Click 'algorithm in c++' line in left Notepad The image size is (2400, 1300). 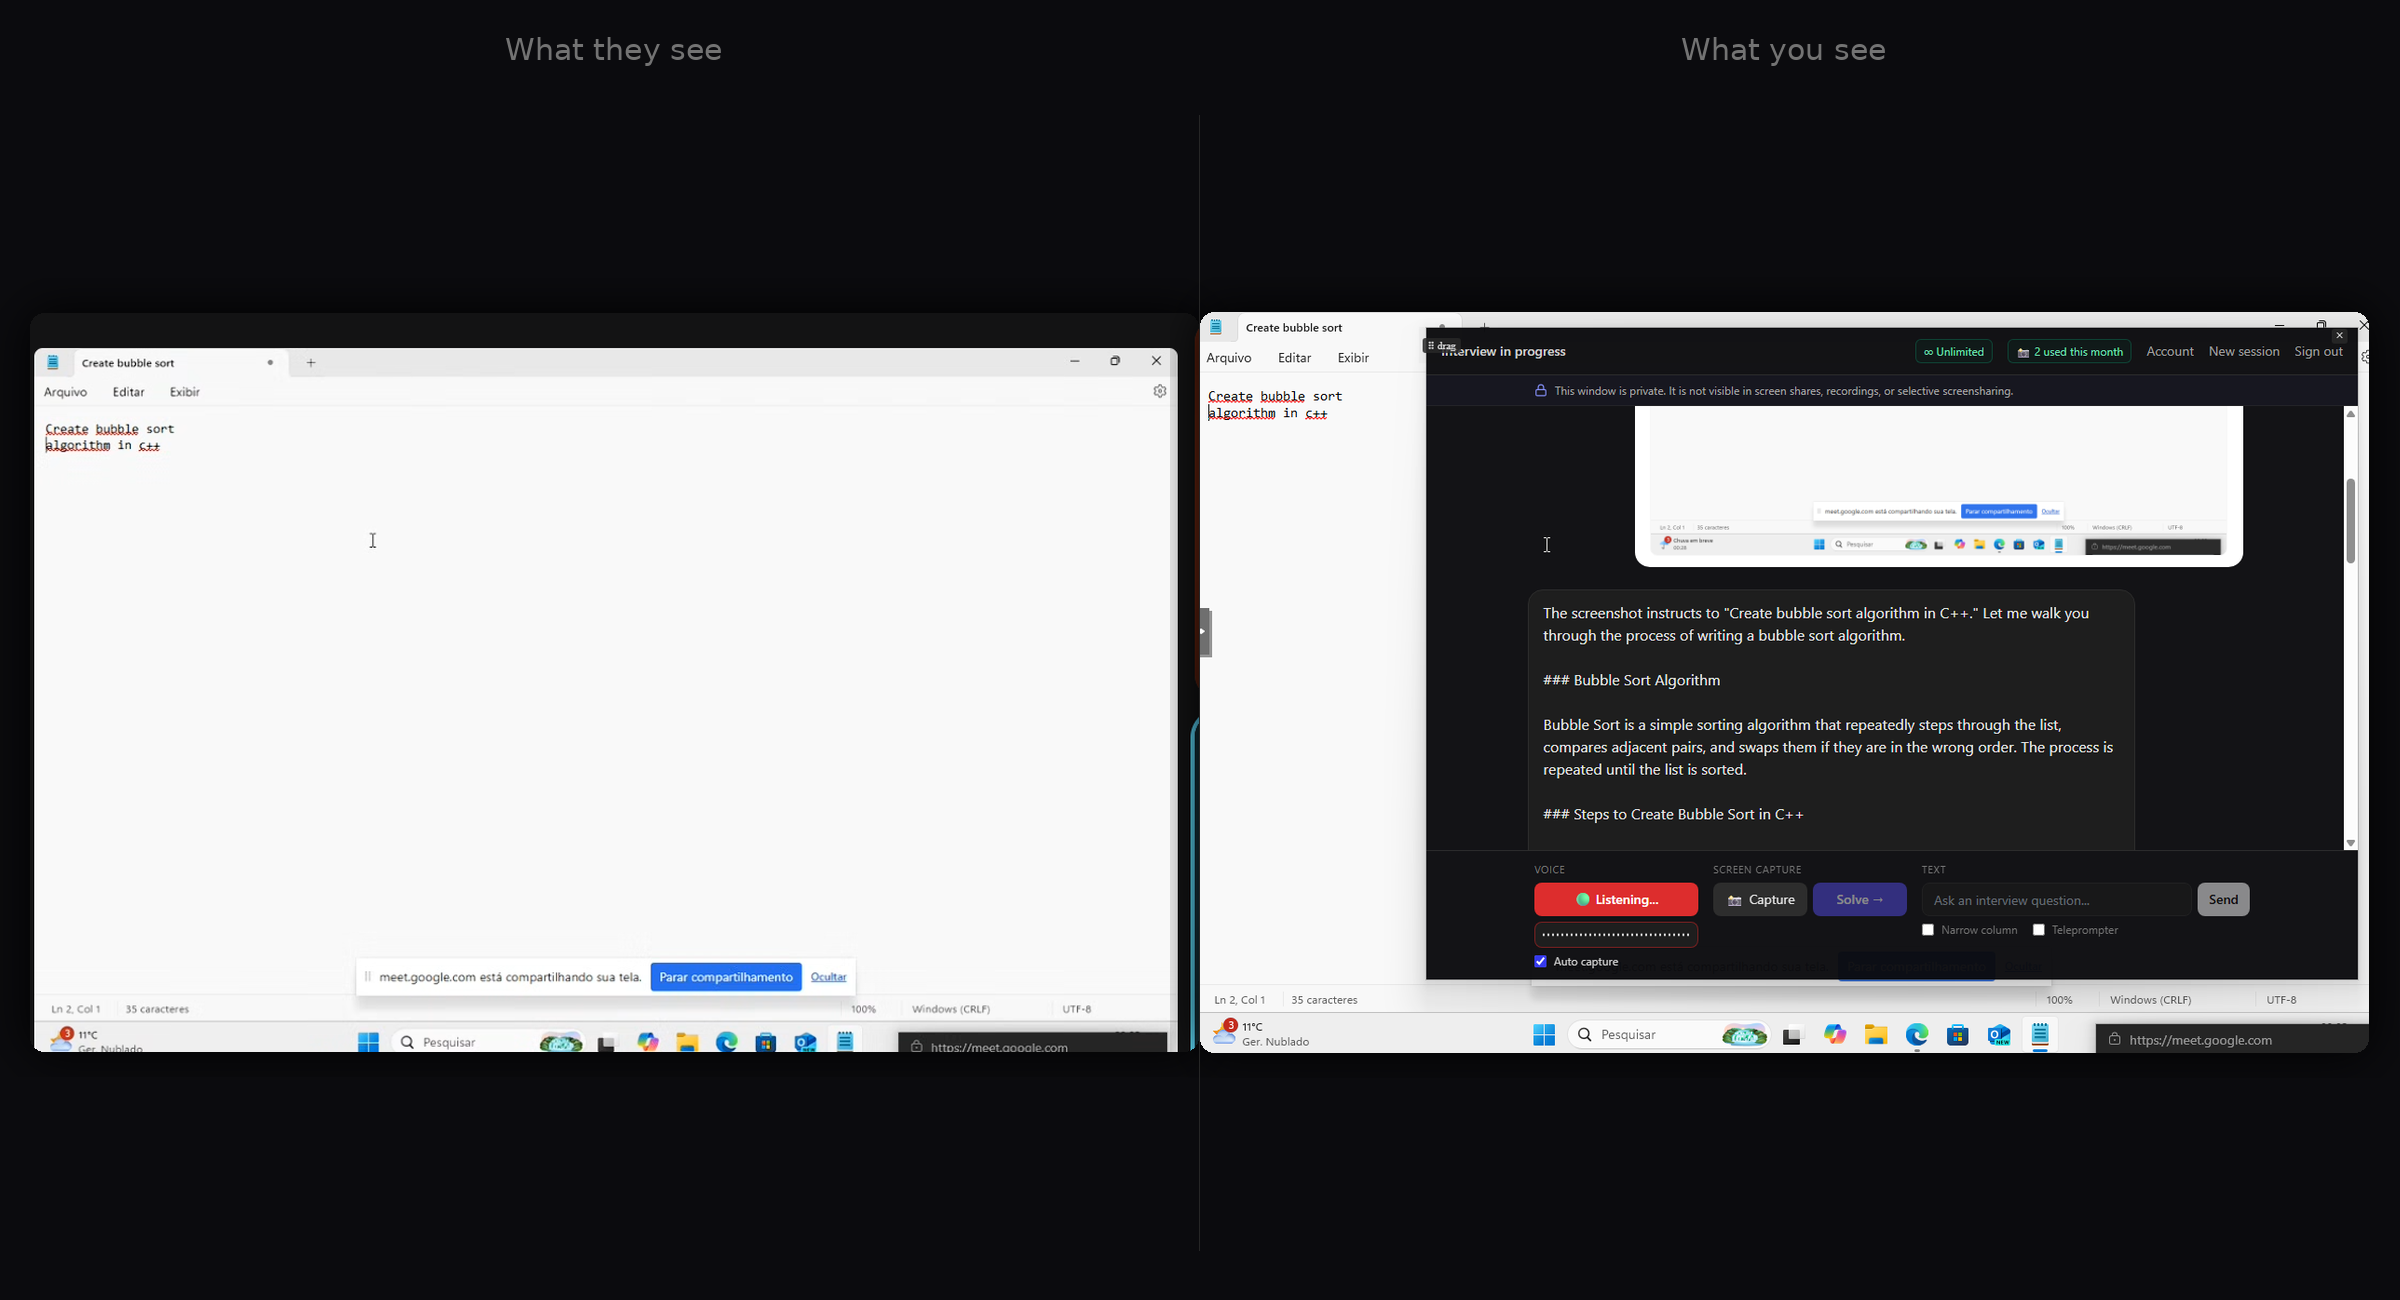[x=103, y=446]
